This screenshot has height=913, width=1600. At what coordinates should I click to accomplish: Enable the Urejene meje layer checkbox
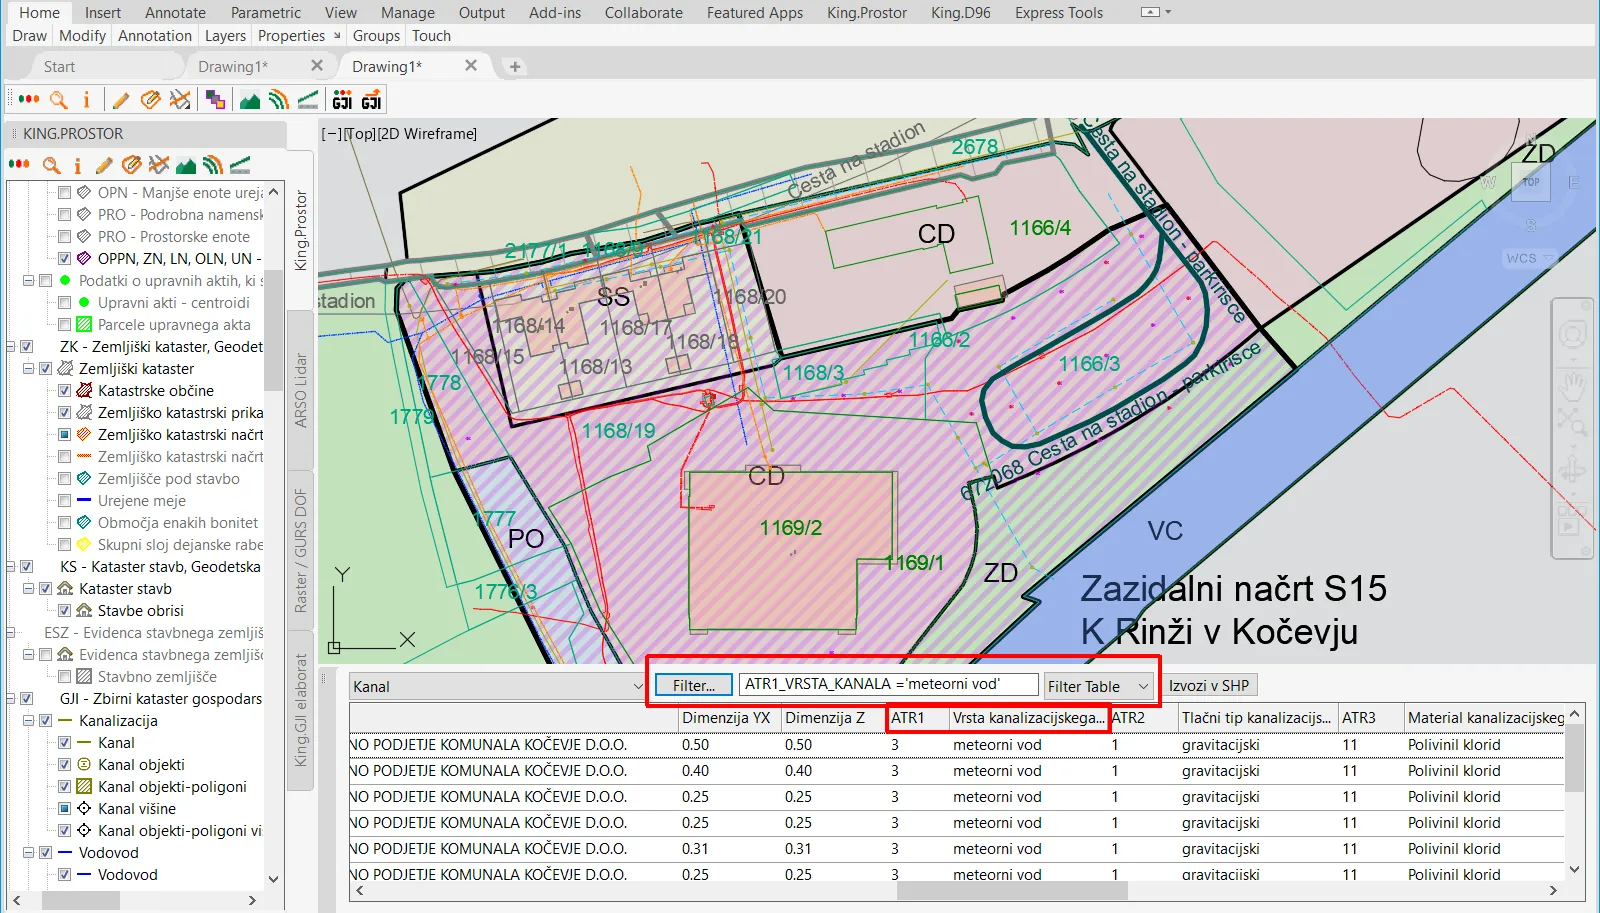pyautogui.click(x=64, y=501)
